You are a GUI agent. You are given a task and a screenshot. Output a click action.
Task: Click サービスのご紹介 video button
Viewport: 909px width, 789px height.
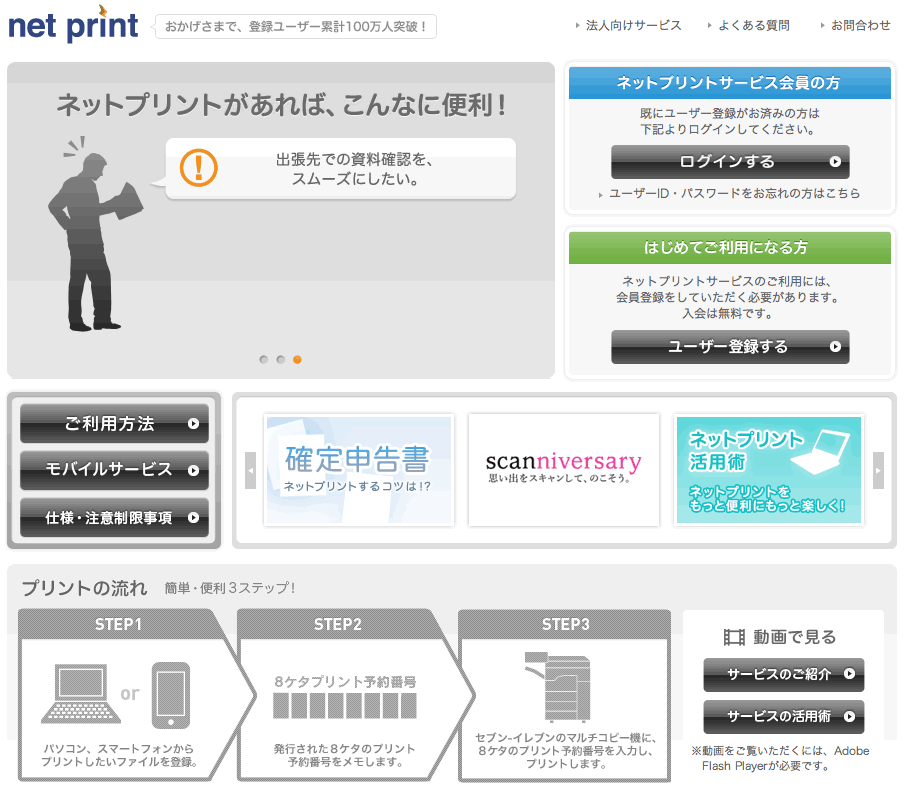[x=784, y=674]
